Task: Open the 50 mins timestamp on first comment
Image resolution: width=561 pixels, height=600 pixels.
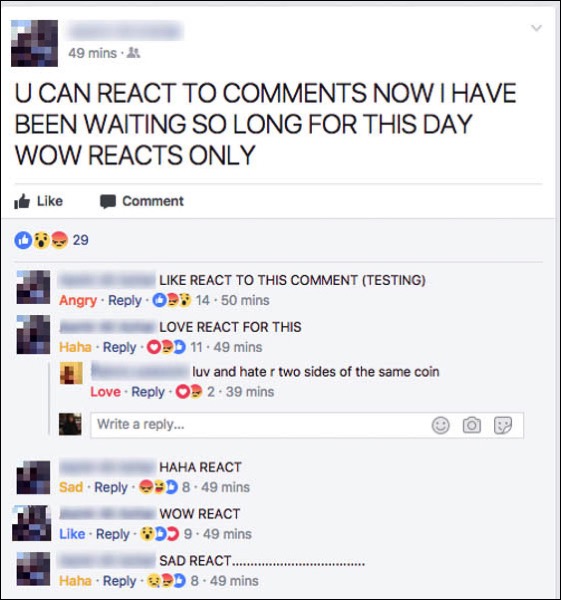Action: pos(245,300)
